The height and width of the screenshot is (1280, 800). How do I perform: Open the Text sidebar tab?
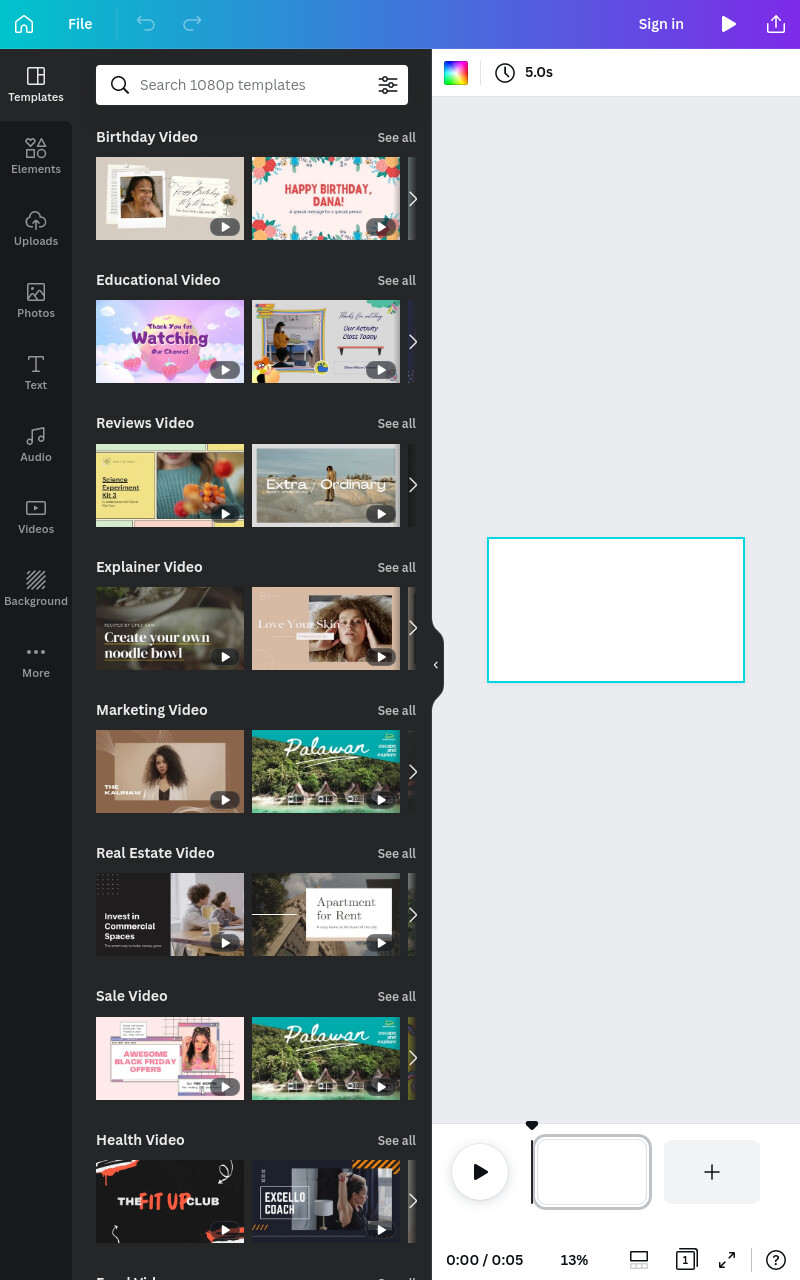(36, 373)
